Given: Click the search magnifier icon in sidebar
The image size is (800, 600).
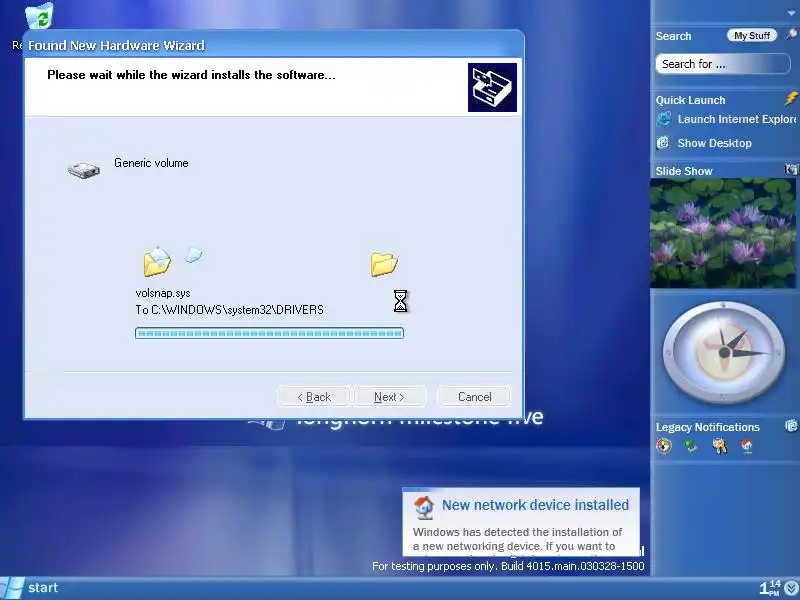Looking at the screenshot, I should coord(791,34).
